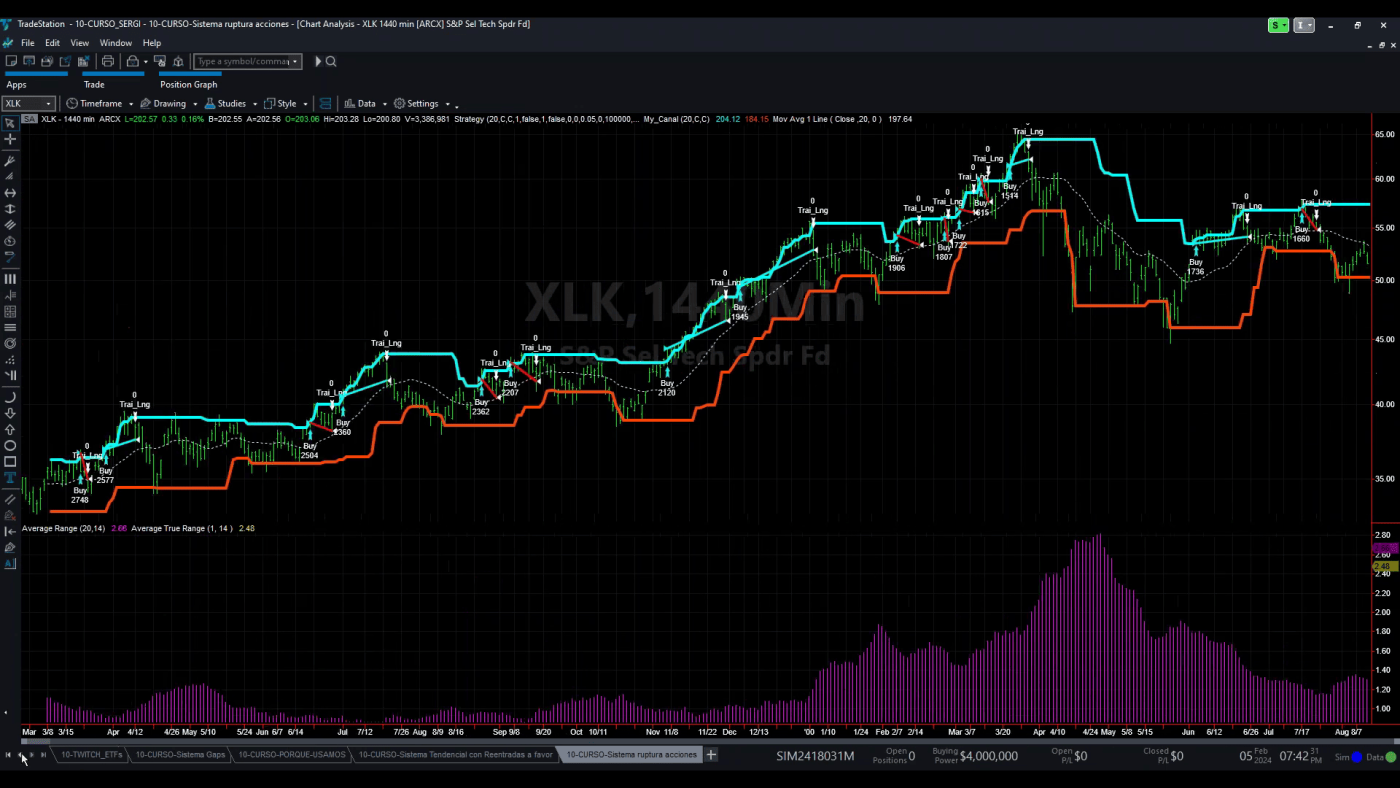Screen dimensions: 1400x788
Task: Expand the arrow next to lock icon
Action: point(146,61)
